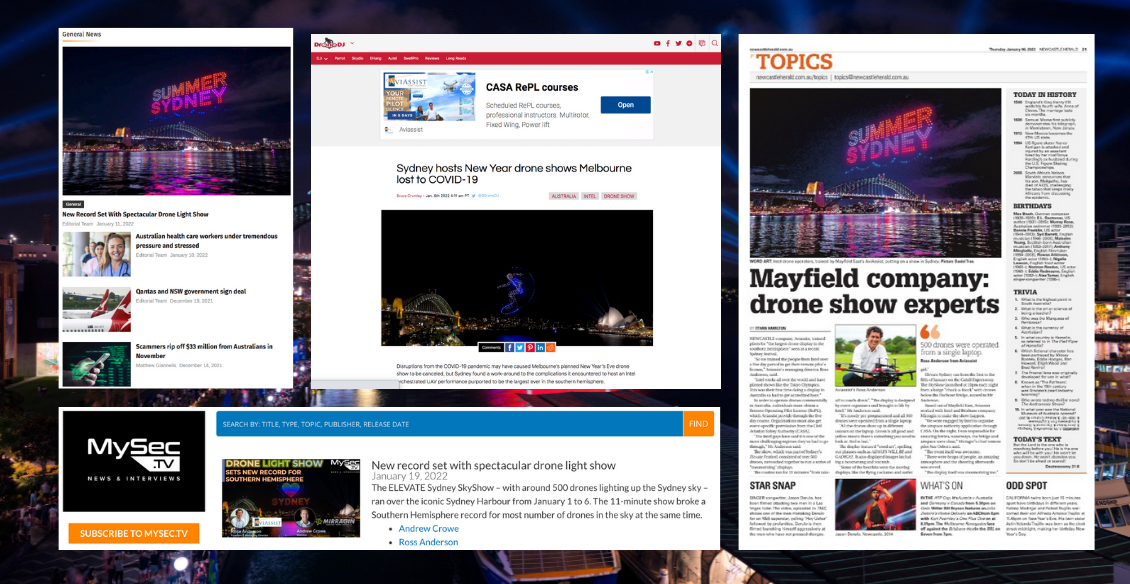Click the TRIVIA heading in the newspaper

(1028, 293)
